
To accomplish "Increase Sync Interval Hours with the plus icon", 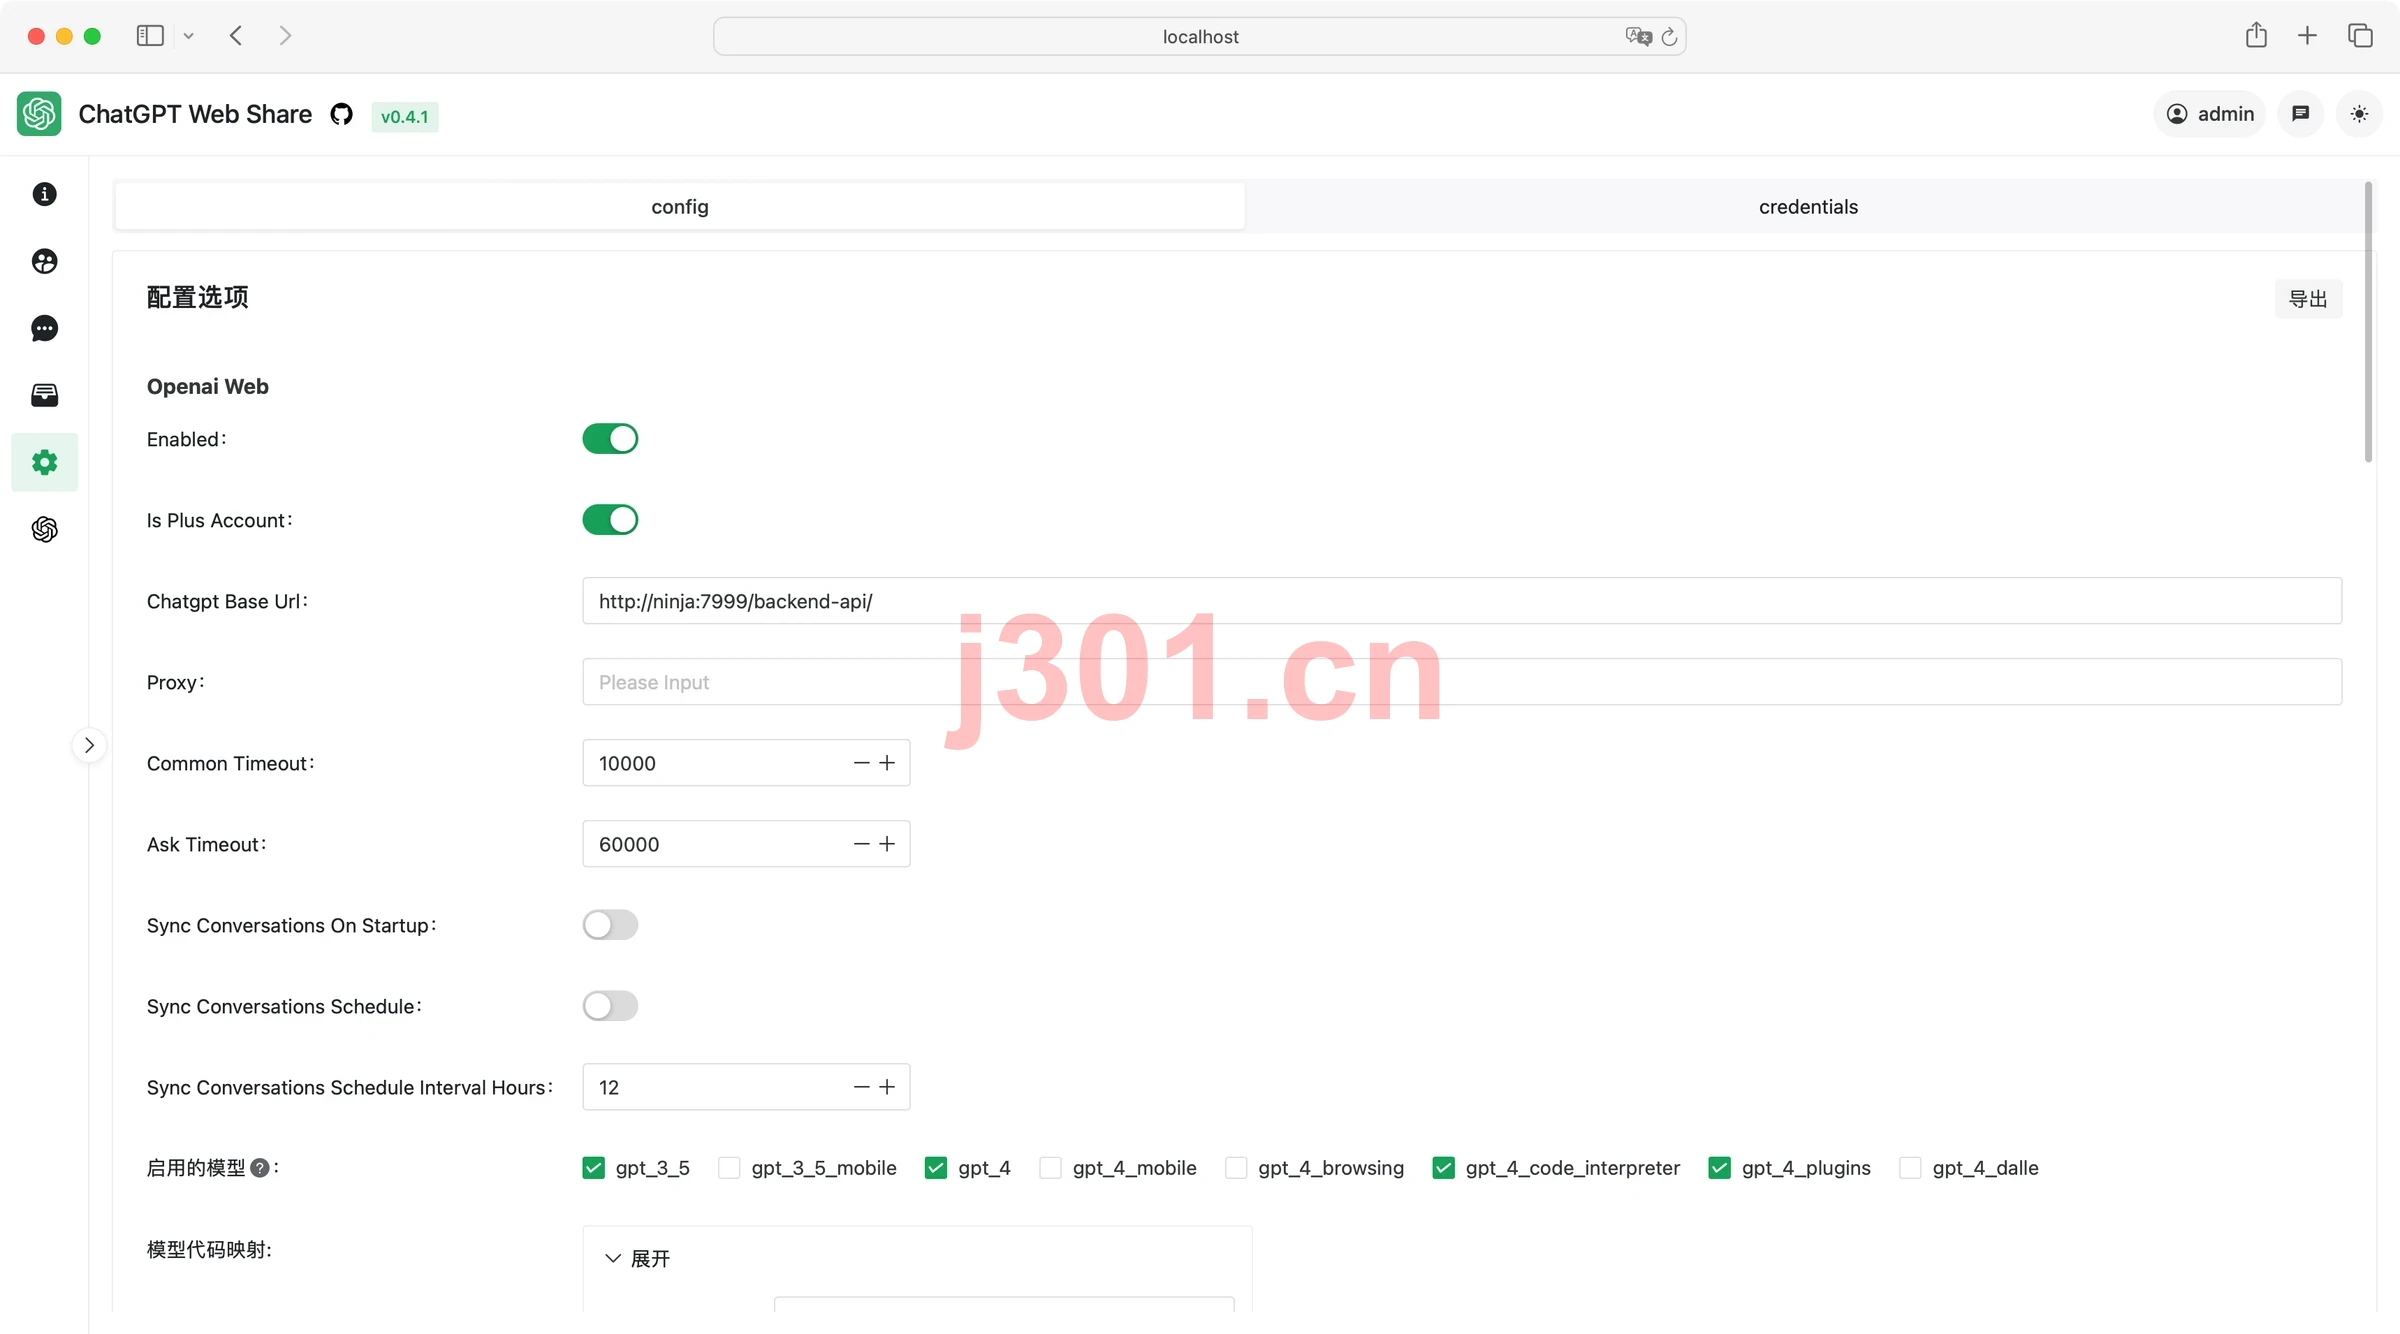I will pos(887,1087).
